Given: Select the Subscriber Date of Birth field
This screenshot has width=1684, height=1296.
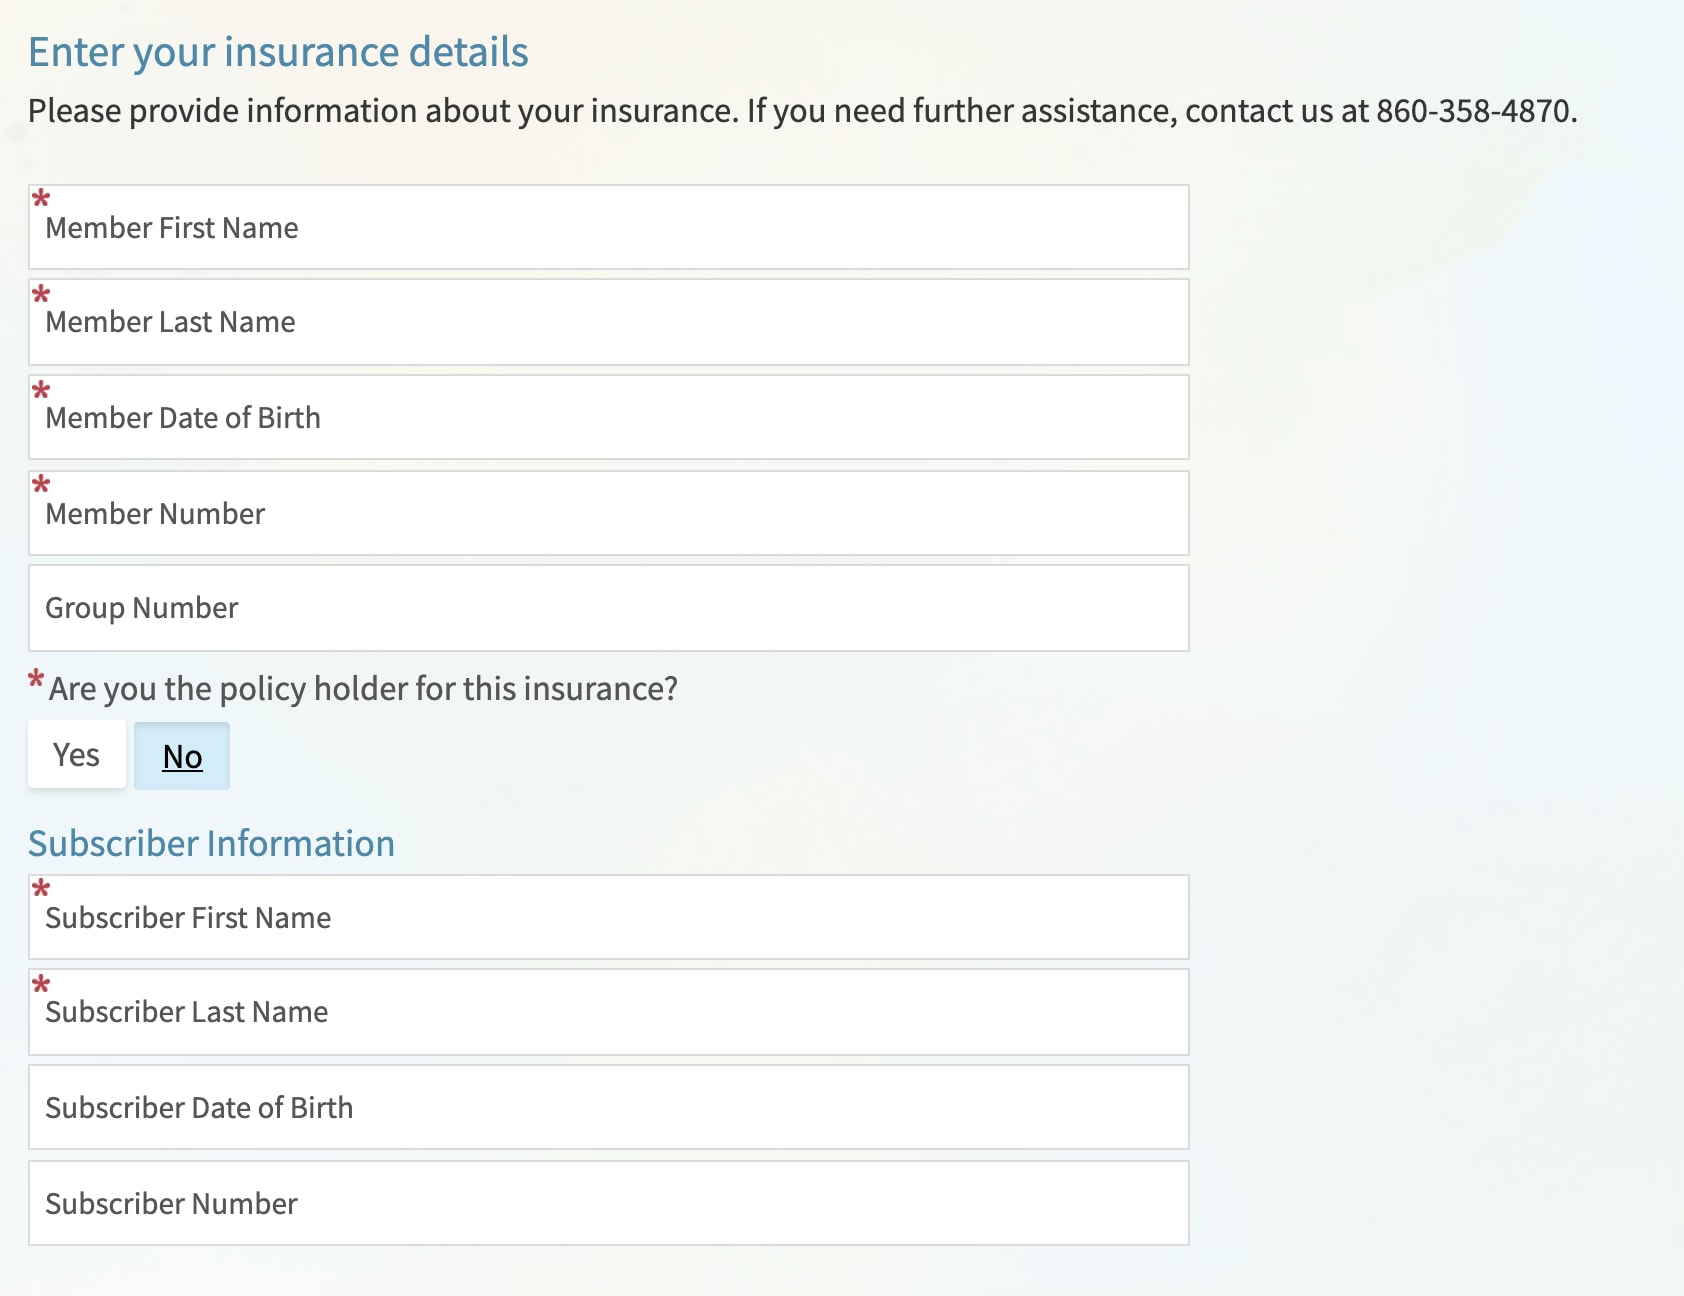Looking at the screenshot, I should [x=608, y=1107].
